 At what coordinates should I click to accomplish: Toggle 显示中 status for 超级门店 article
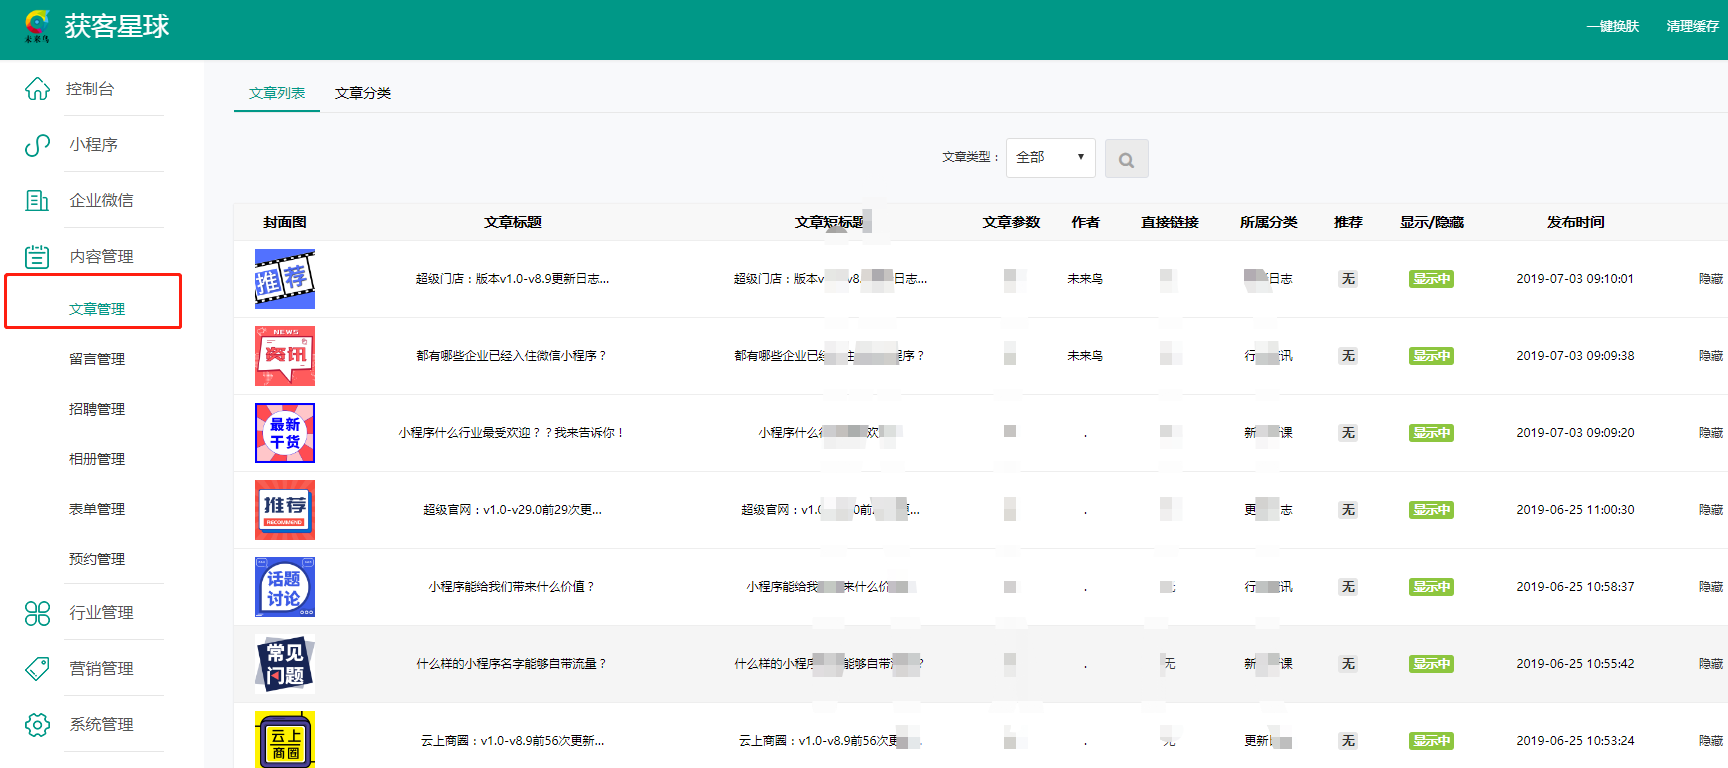(1431, 279)
